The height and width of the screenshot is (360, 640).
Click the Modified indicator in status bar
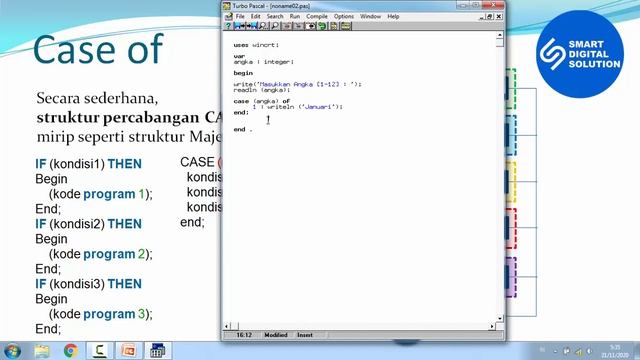click(x=276, y=335)
